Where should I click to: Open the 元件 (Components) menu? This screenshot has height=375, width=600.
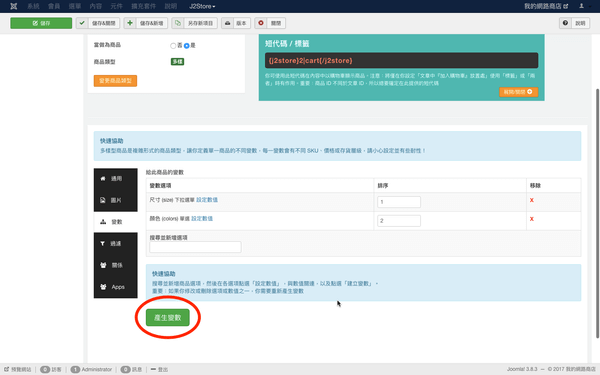click(x=116, y=6)
